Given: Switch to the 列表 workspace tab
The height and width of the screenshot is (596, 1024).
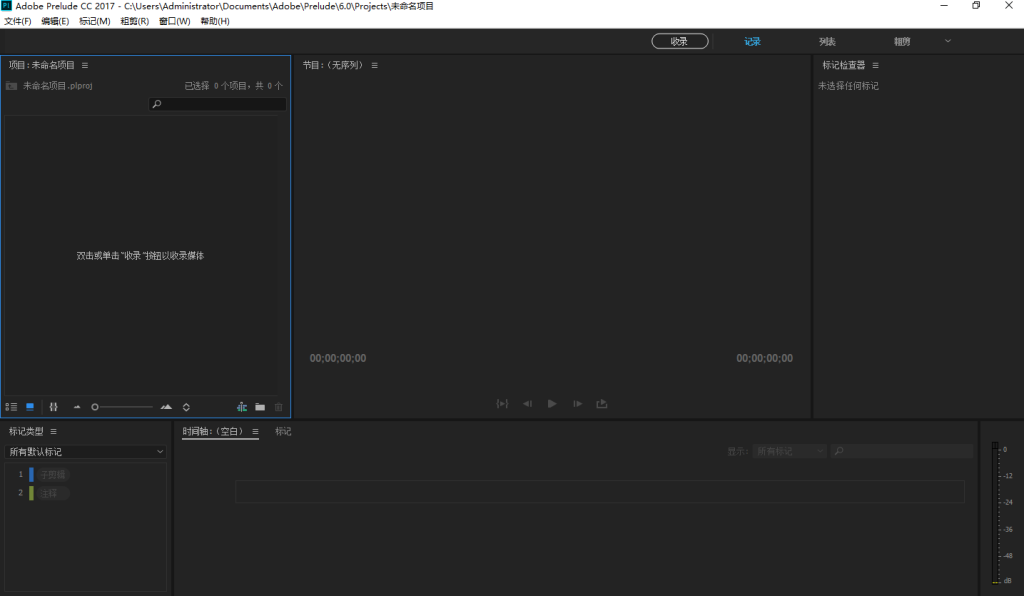Looking at the screenshot, I should pyautogui.click(x=828, y=41).
